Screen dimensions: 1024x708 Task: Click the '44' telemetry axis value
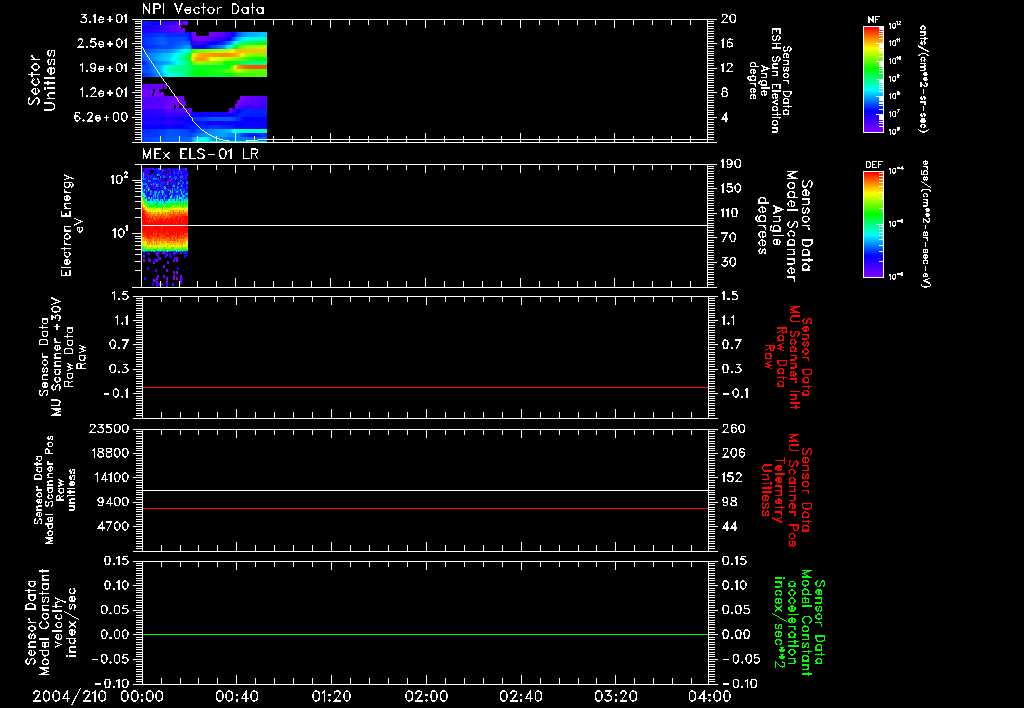tap(729, 526)
